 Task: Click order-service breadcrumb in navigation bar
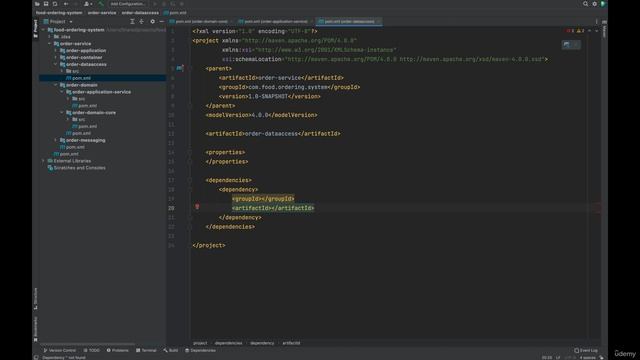pyautogui.click(x=102, y=13)
